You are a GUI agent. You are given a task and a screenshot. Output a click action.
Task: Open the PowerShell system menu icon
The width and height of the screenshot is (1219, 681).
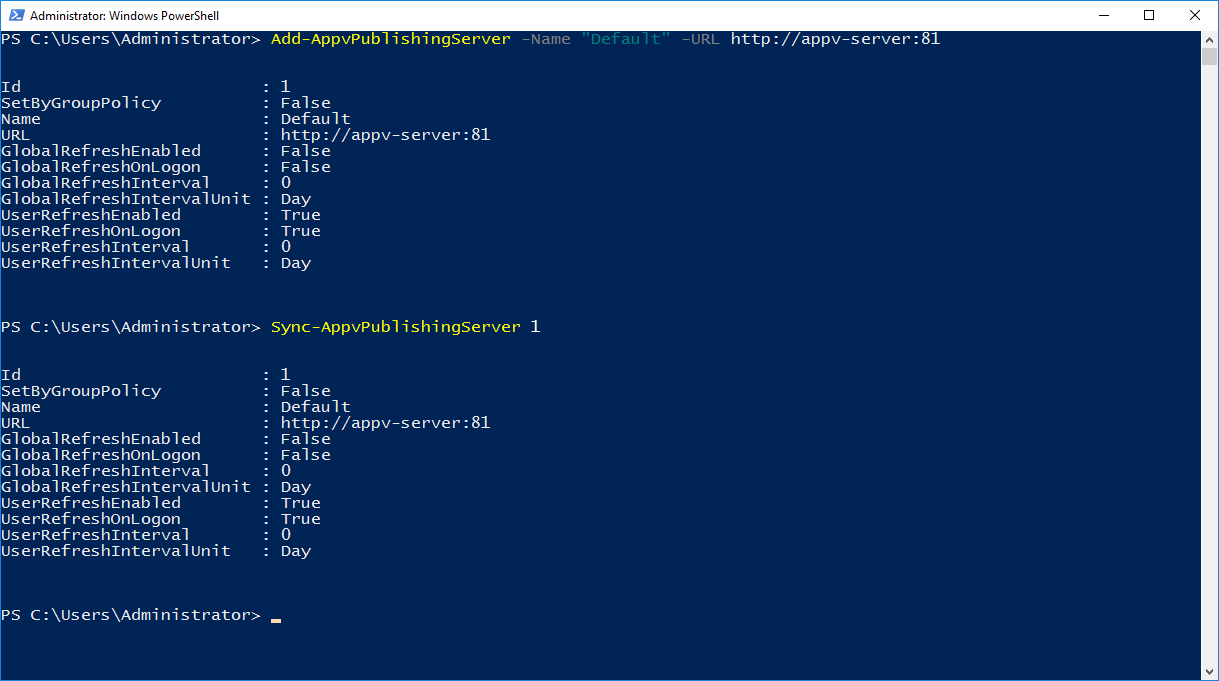(15, 16)
